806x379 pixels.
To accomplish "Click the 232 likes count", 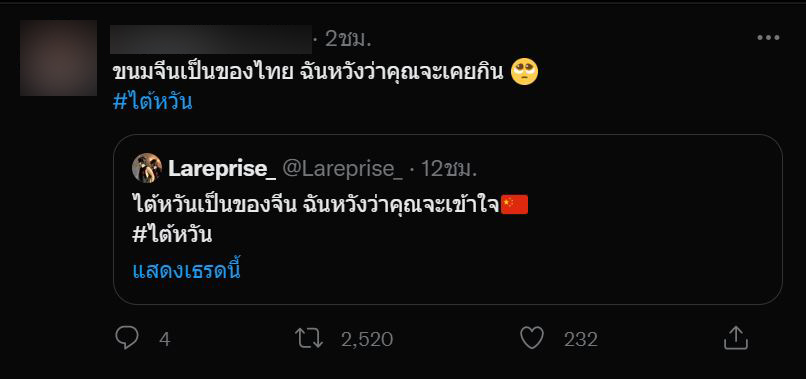I will [x=581, y=339].
